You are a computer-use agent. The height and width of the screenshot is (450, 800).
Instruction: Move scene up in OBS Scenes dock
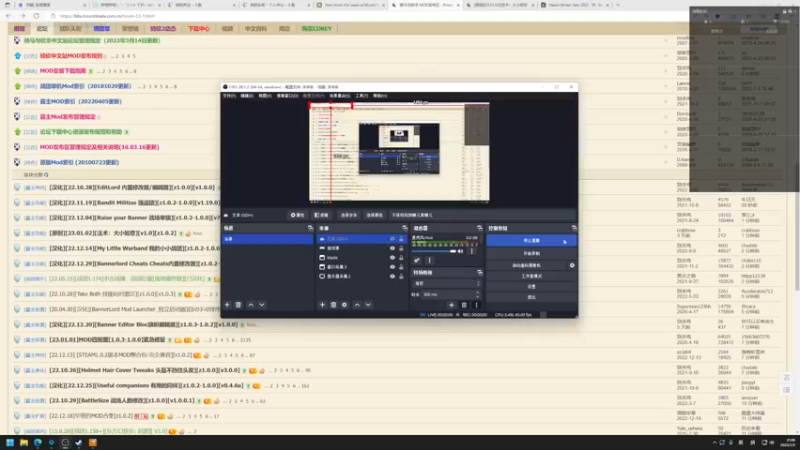pos(251,305)
